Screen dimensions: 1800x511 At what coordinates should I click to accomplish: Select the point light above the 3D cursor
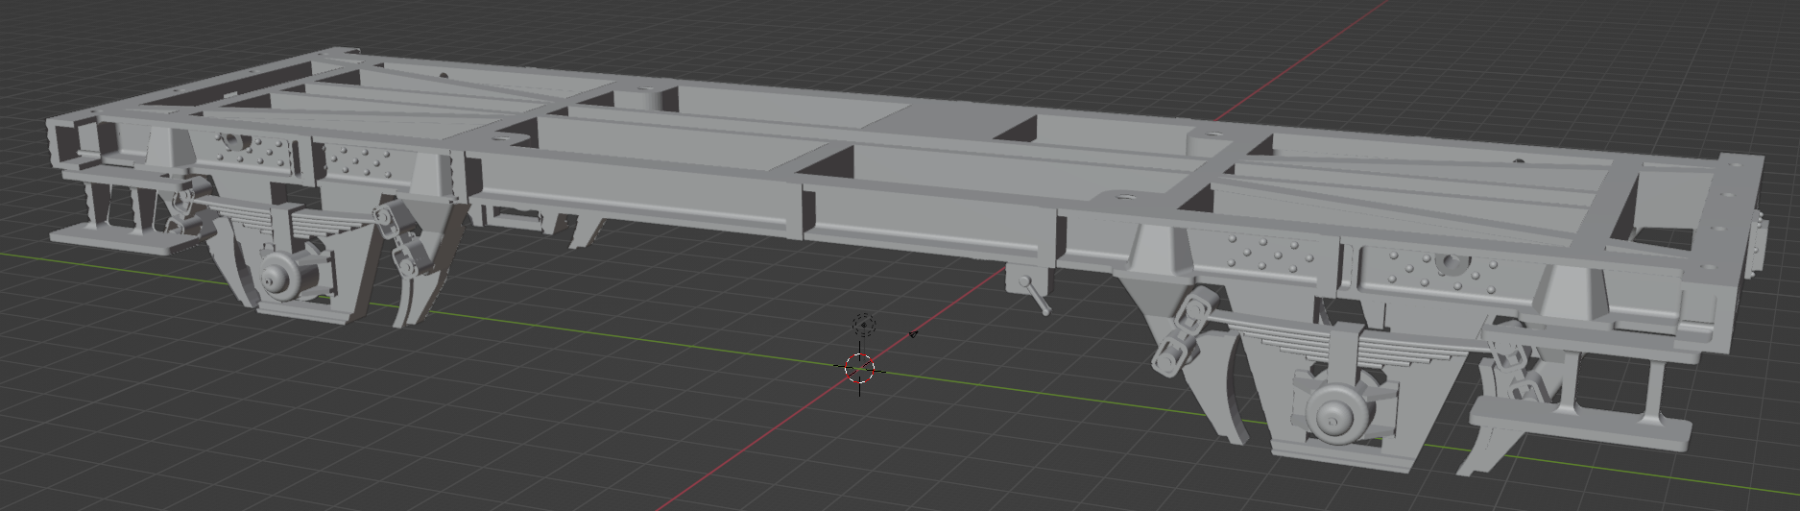point(863,324)
